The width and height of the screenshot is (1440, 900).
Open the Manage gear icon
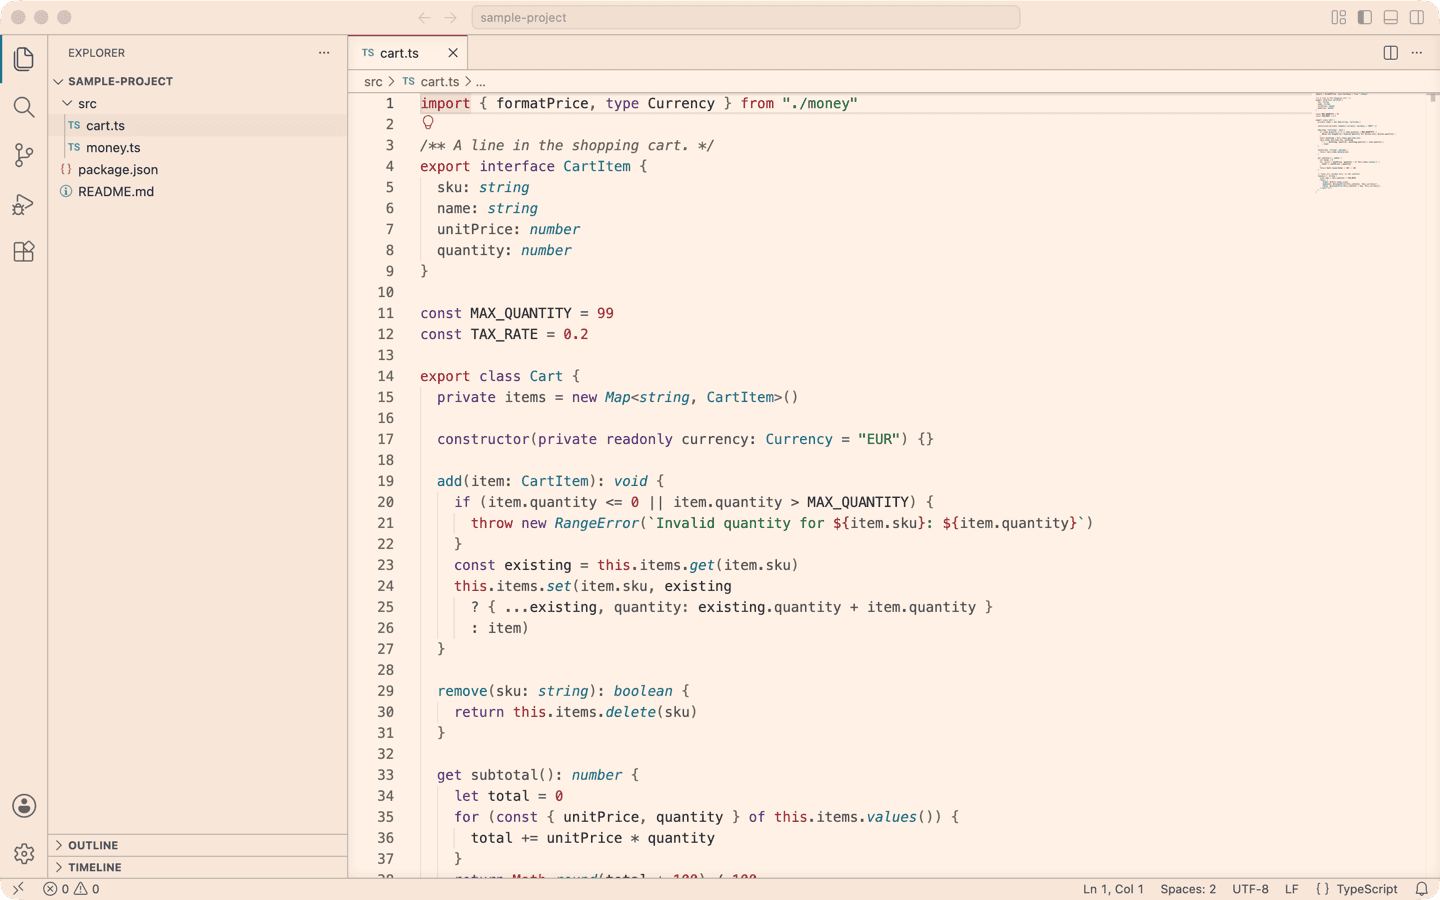point(24,854)
